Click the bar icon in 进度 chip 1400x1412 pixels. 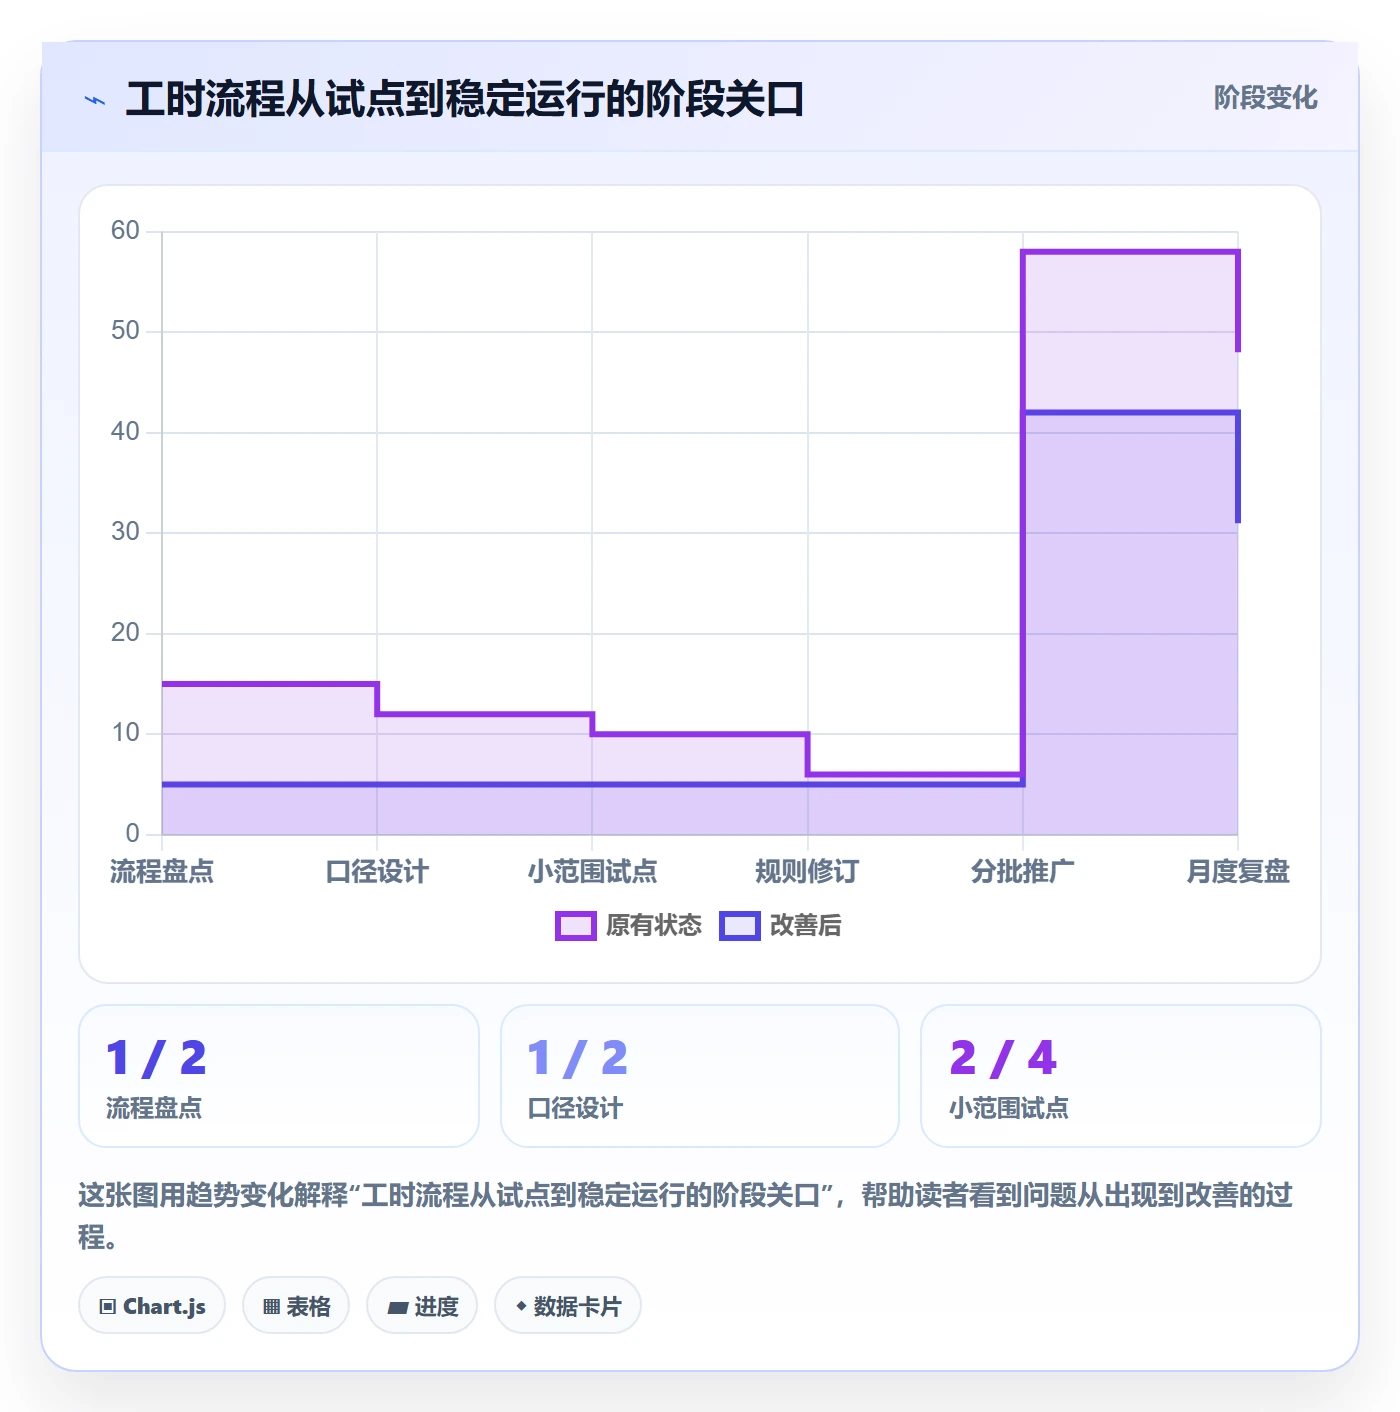[x=398, y=1307]
